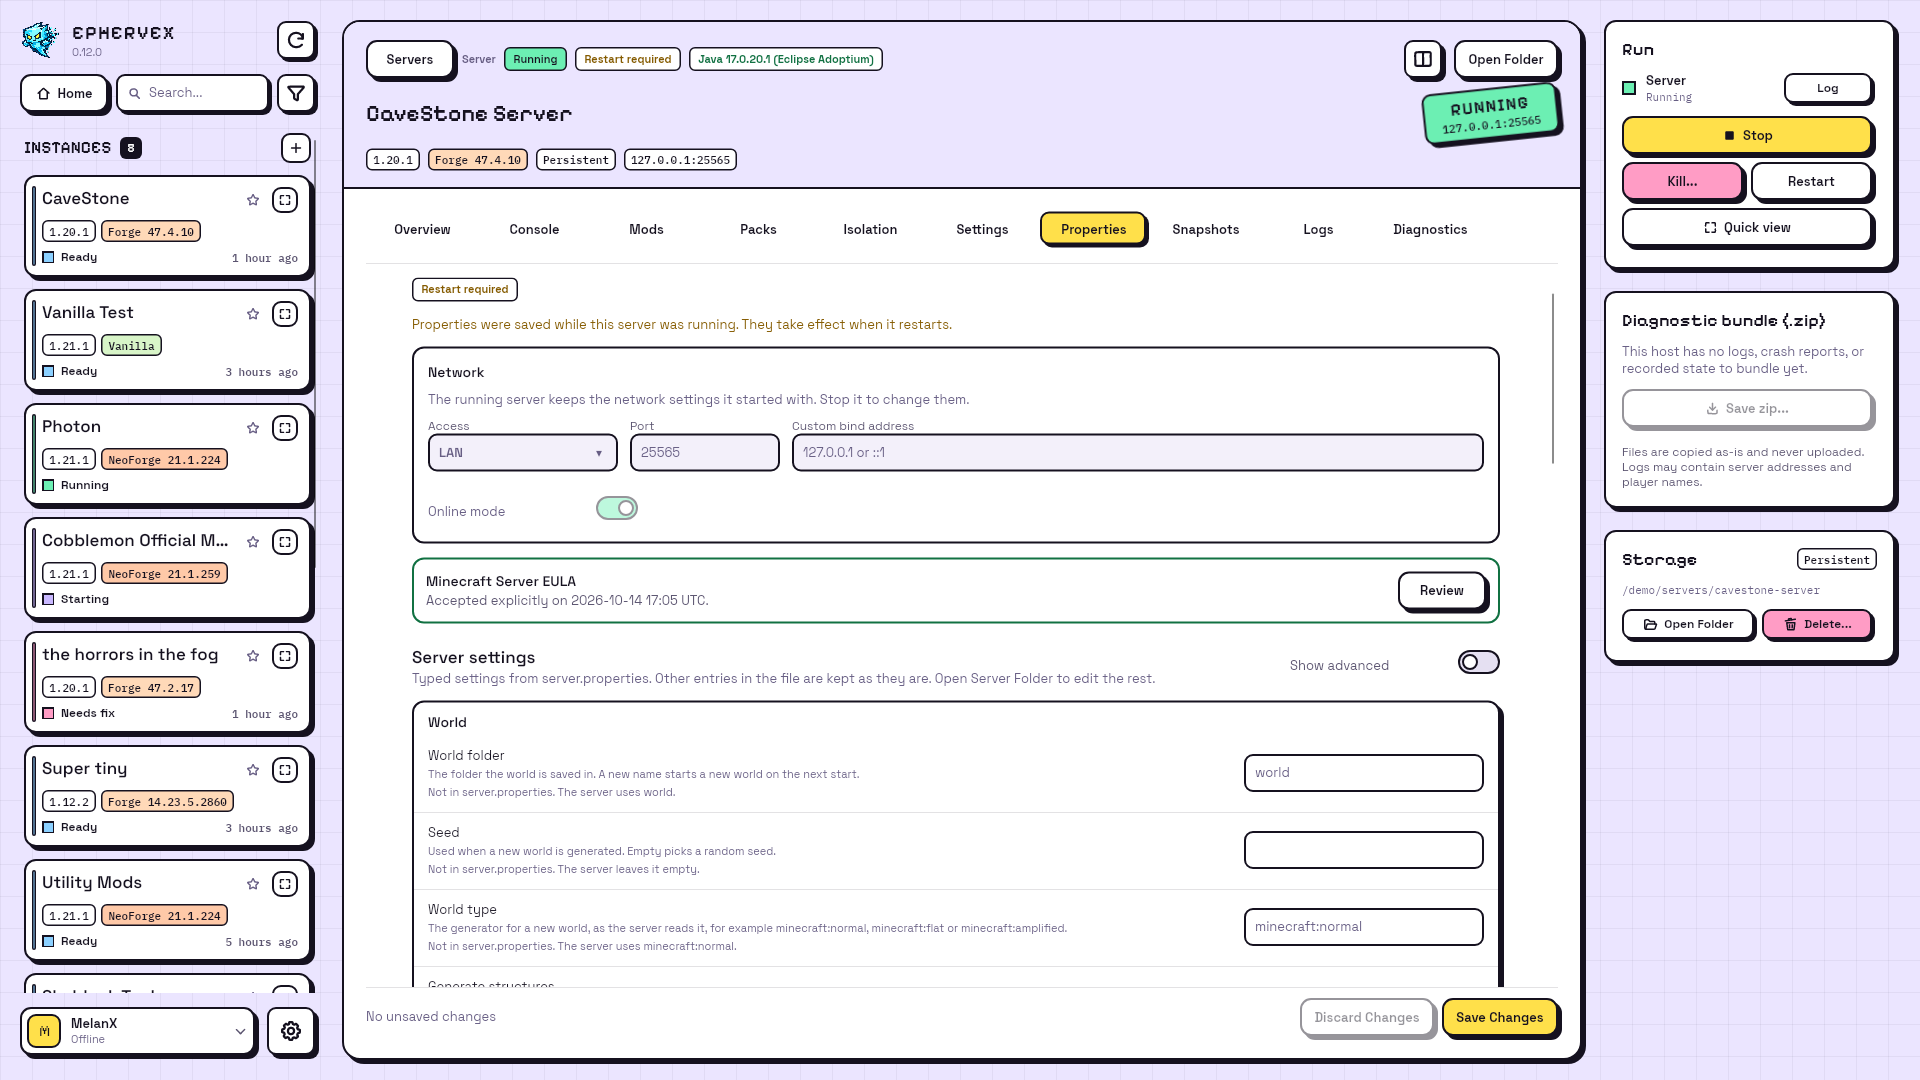Viewport: 1920px width, 1080px height.
Task: Switch to the Mods tab
Action: point(646,229)
